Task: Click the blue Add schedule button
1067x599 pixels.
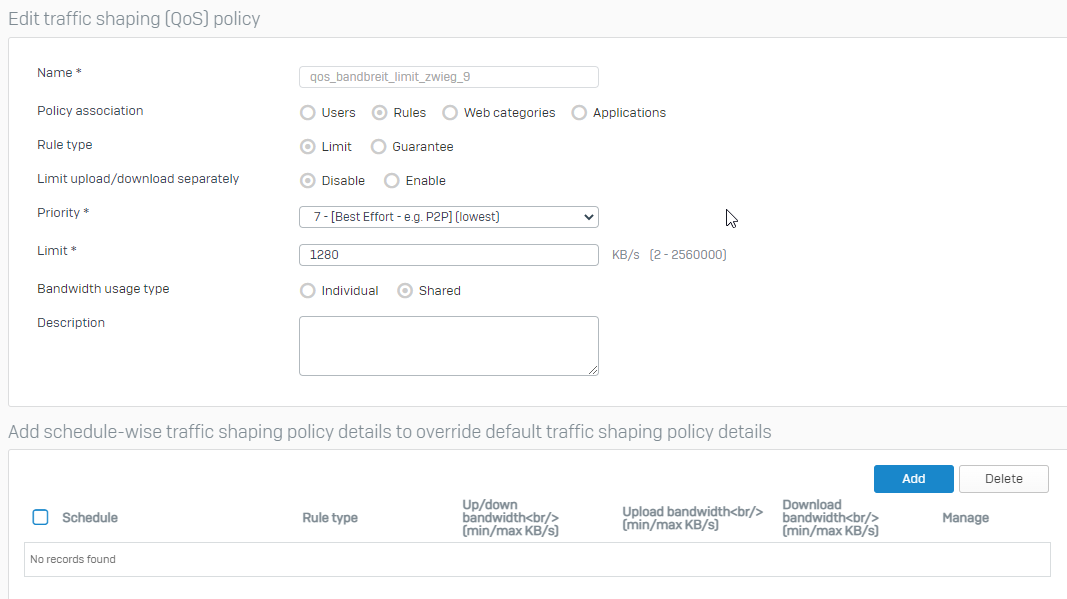Action: click(x=913, y=479)
